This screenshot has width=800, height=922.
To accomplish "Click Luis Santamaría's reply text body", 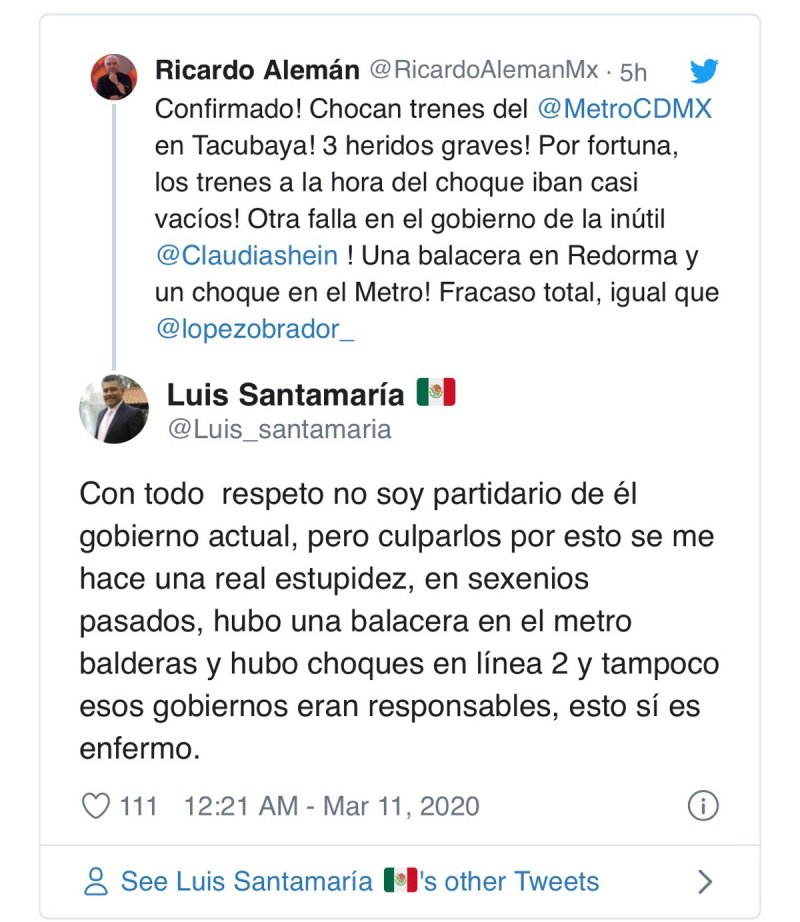I will click(x=399, y=621).
